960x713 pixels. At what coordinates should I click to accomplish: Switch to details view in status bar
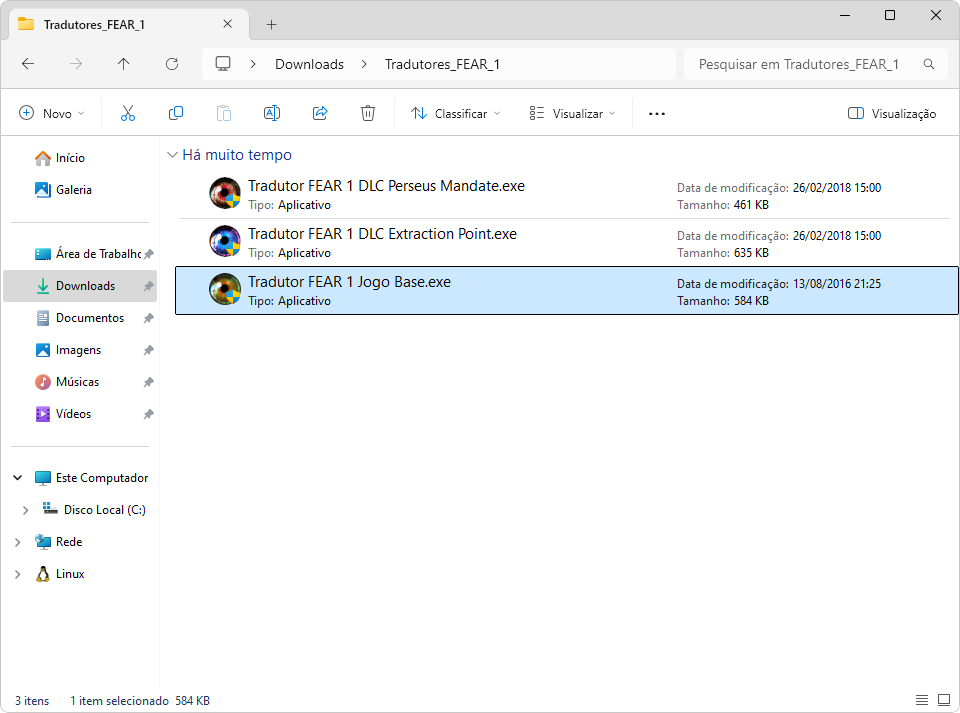[x=921, y=700]
